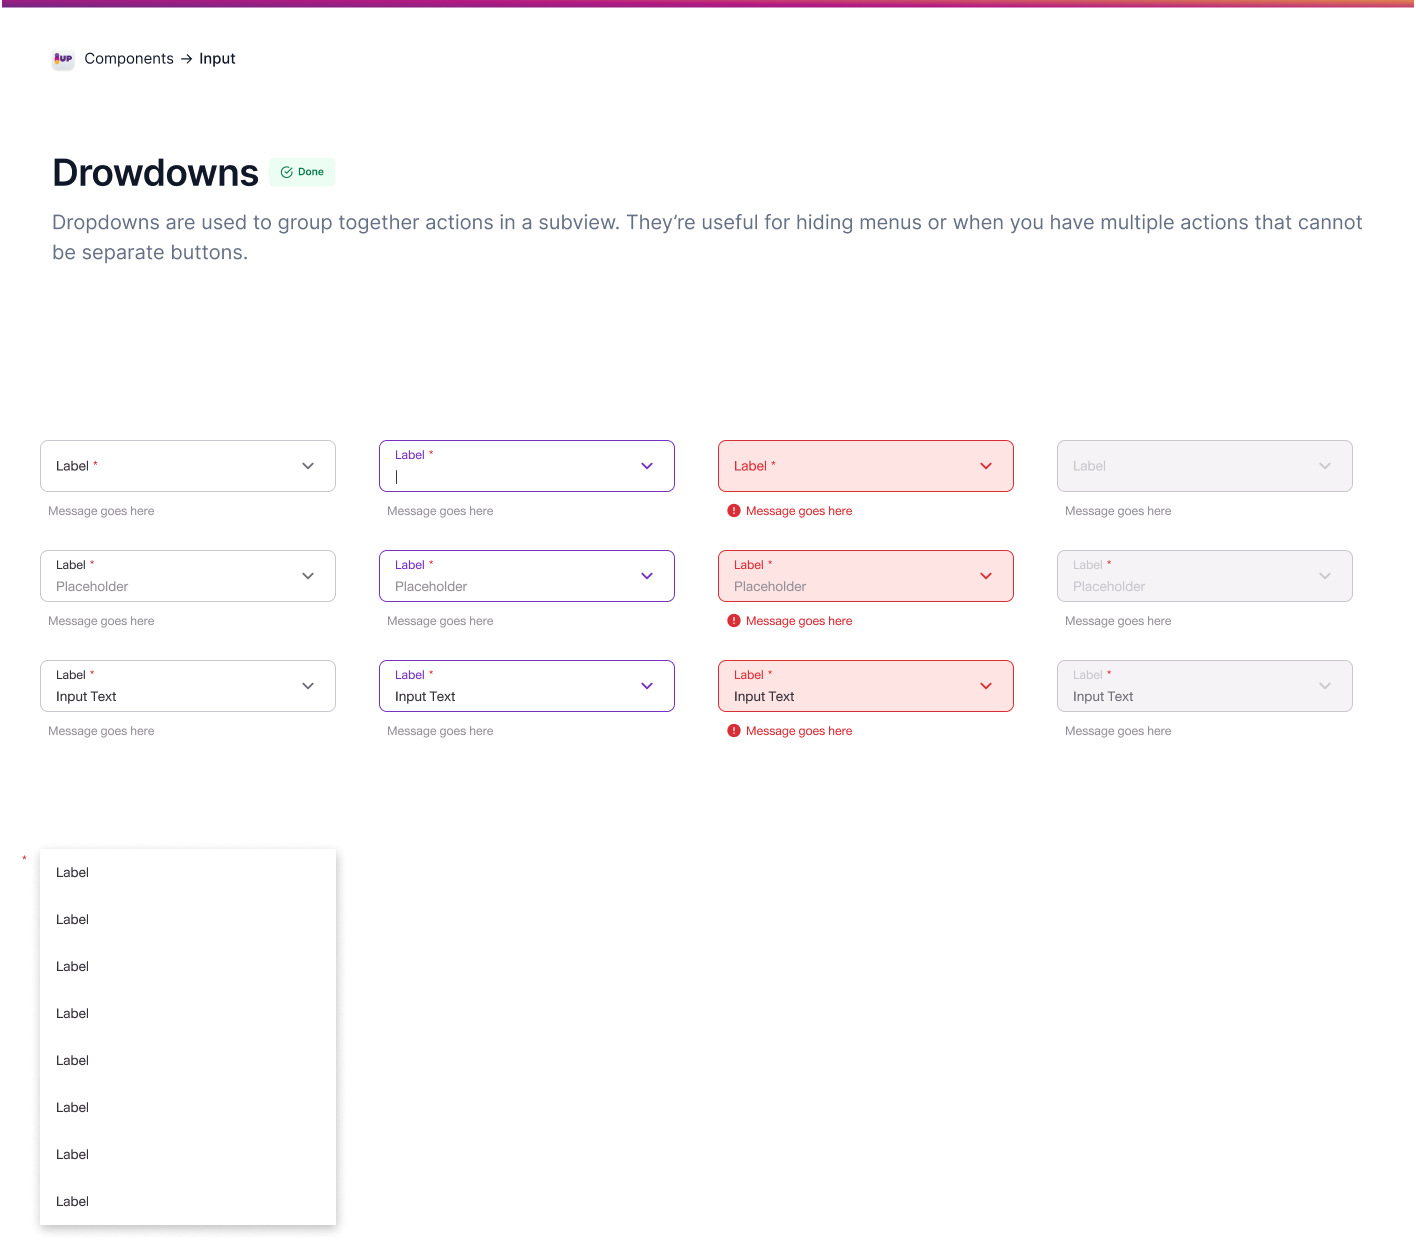Click error icon below red Input Text dropdown

click(734, 731)
